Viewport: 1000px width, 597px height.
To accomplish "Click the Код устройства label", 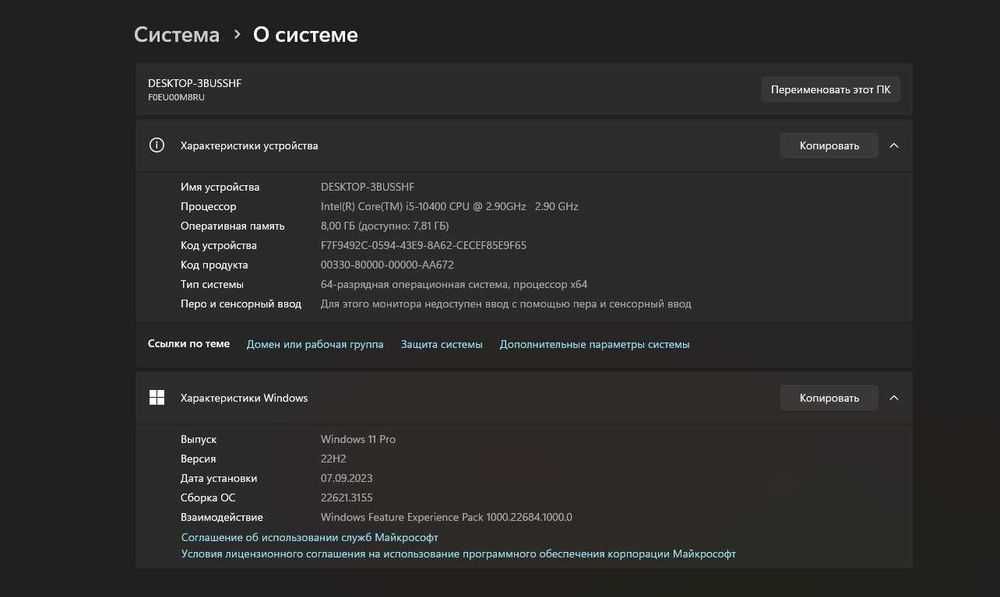I will coord(218,245).
